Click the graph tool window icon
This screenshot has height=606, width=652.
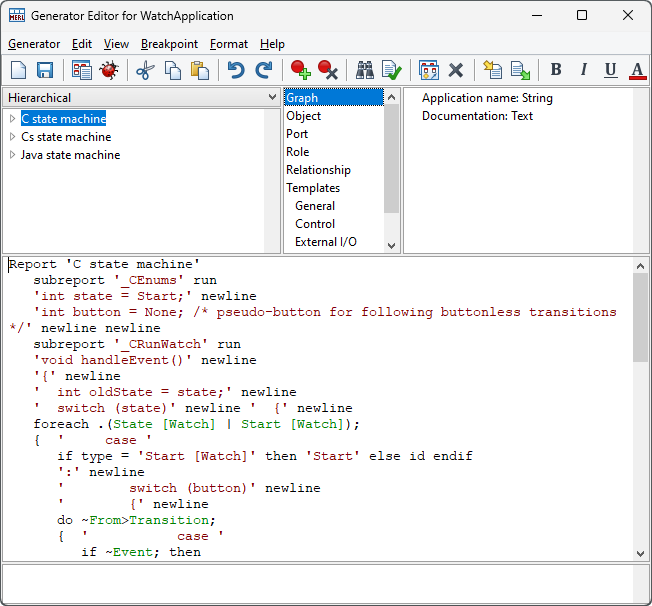[x=429, y=70]
